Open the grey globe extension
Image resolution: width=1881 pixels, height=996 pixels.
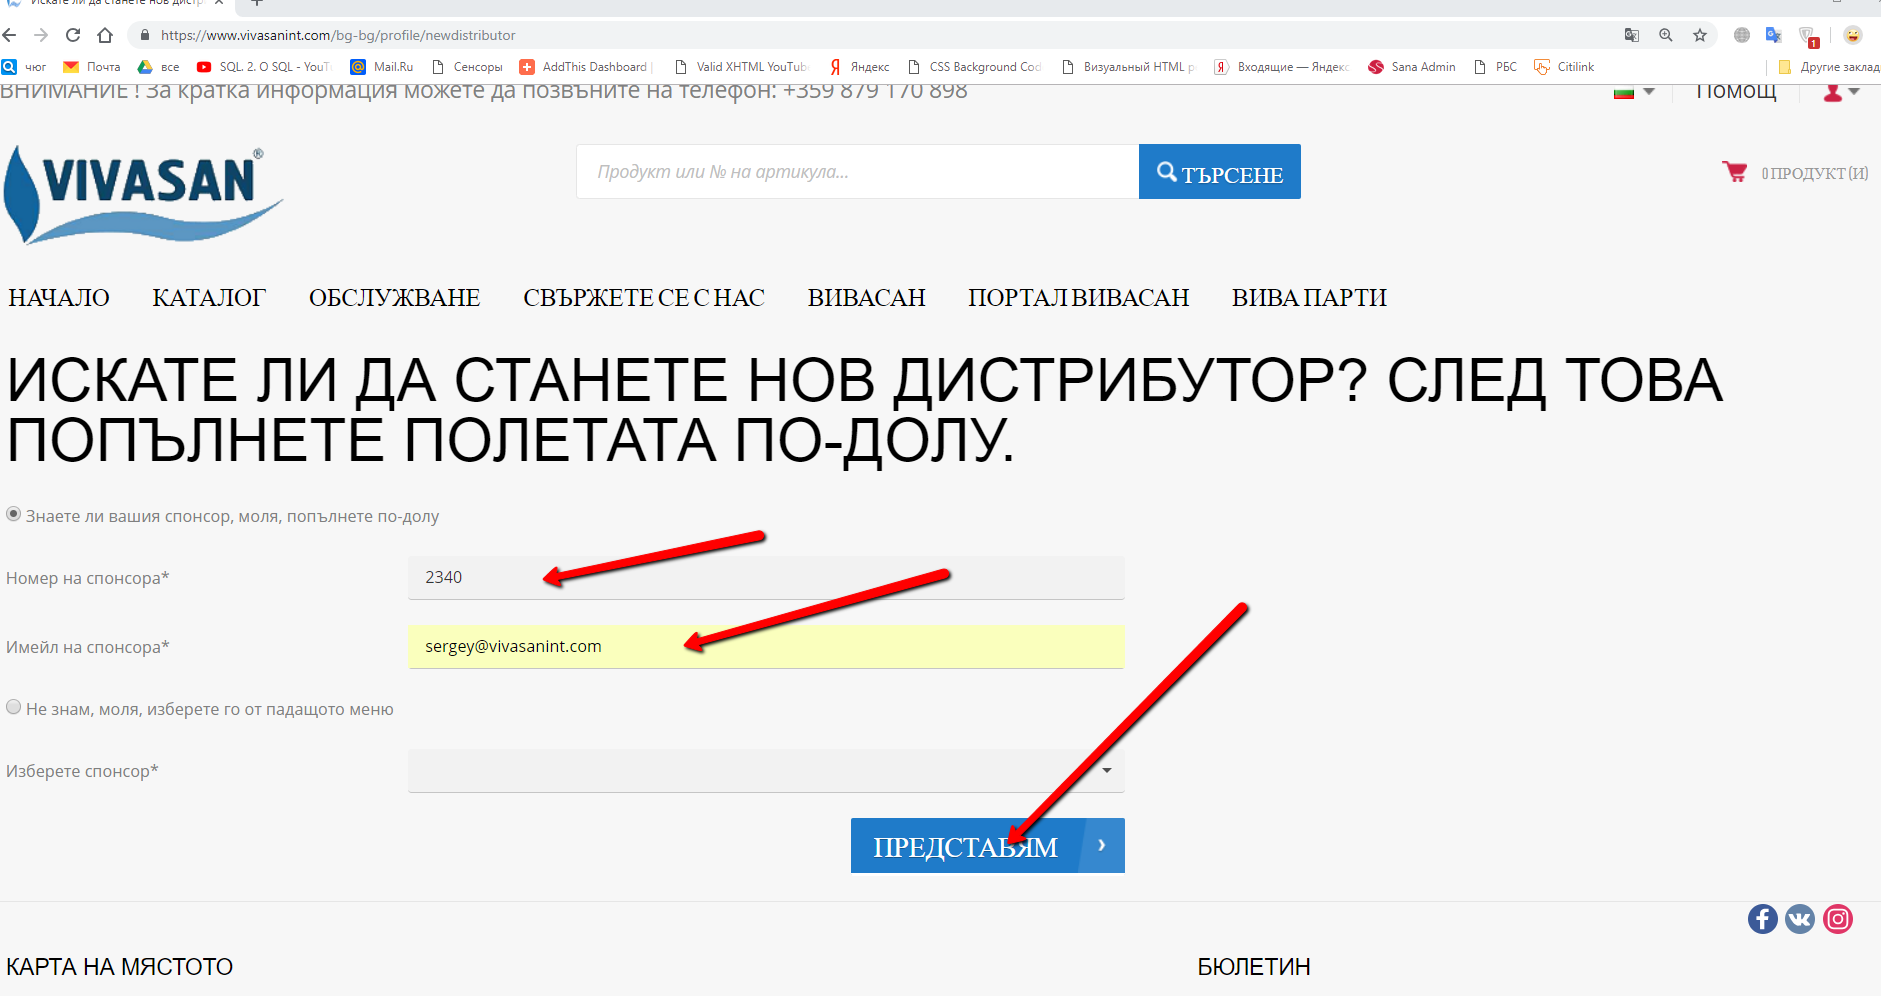pyautogui.click(x=1742, y=35)
